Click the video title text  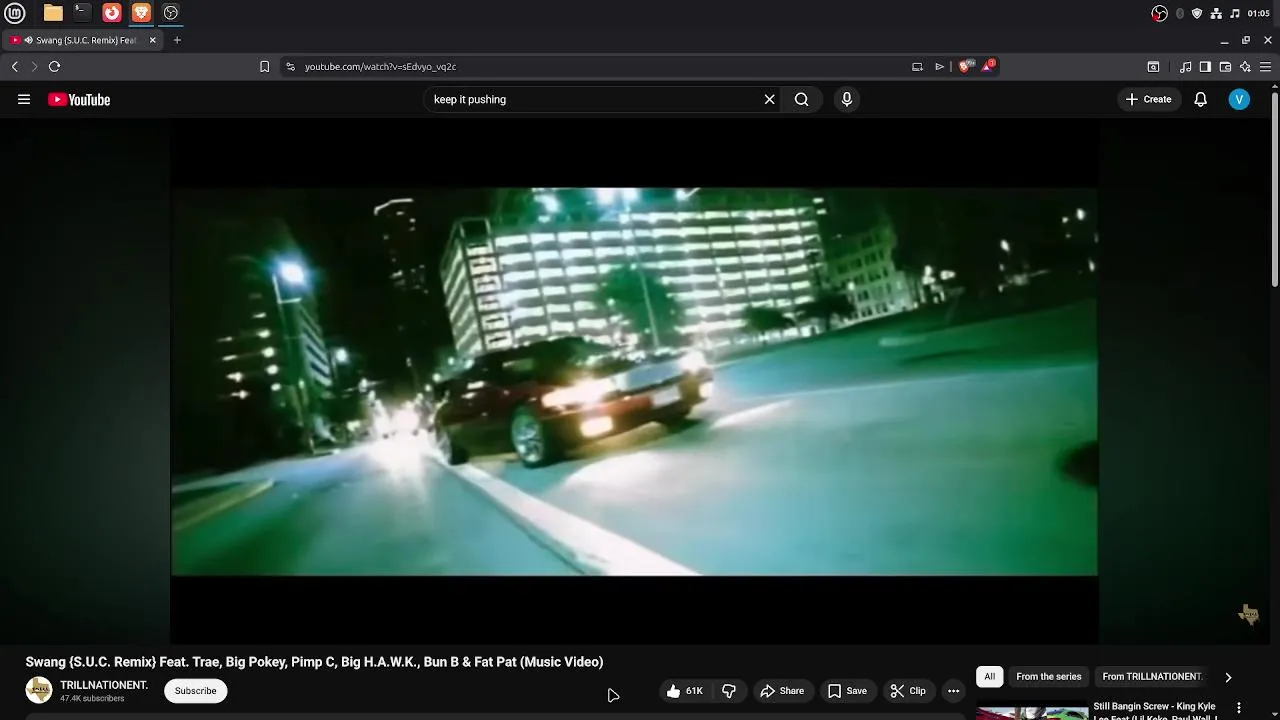point(314,662)
